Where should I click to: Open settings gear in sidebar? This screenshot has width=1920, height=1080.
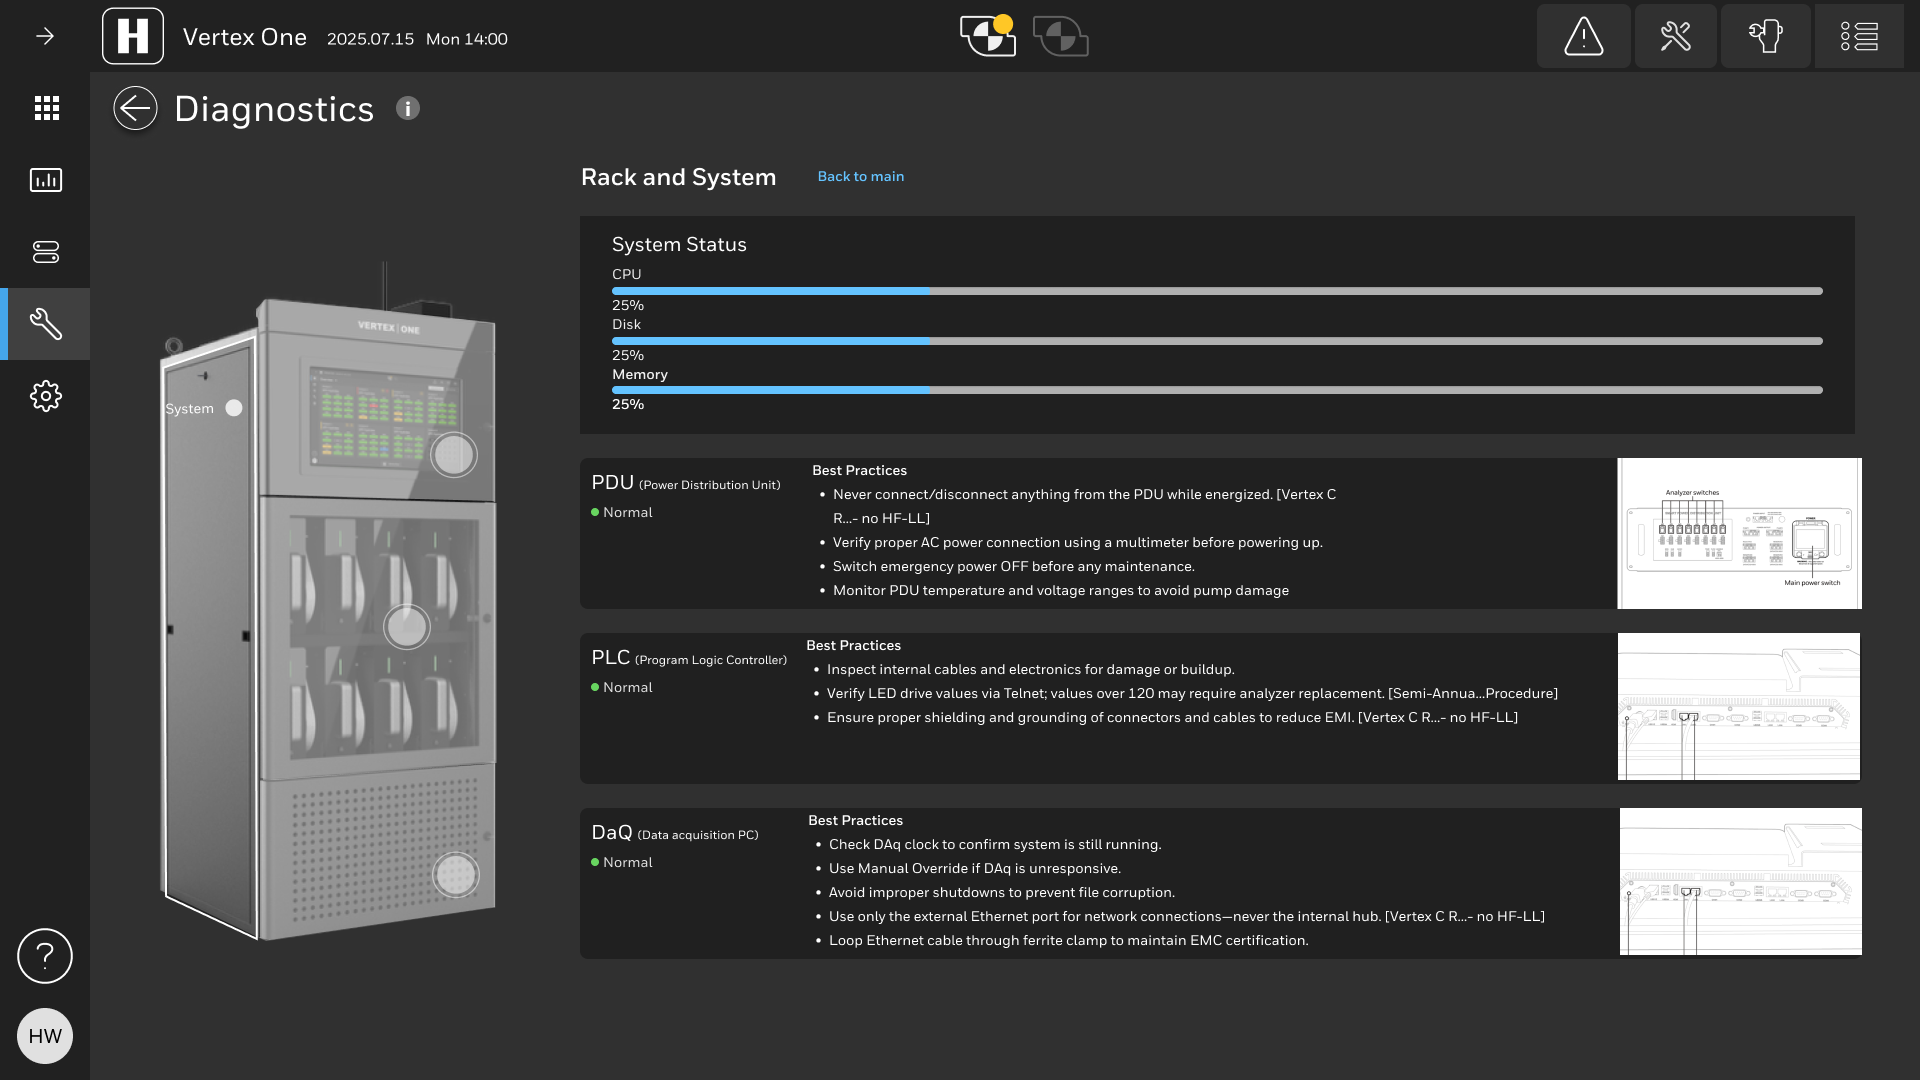point(46,396)
